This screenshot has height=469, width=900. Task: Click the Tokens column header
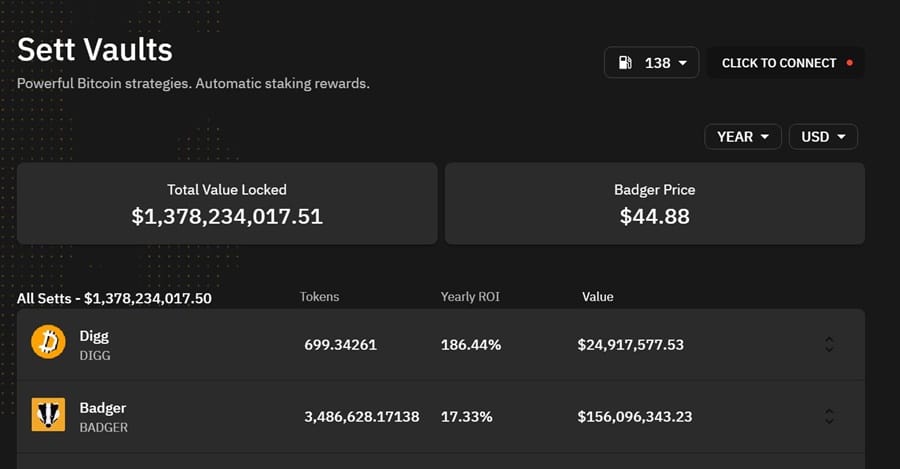pos(319,297)
